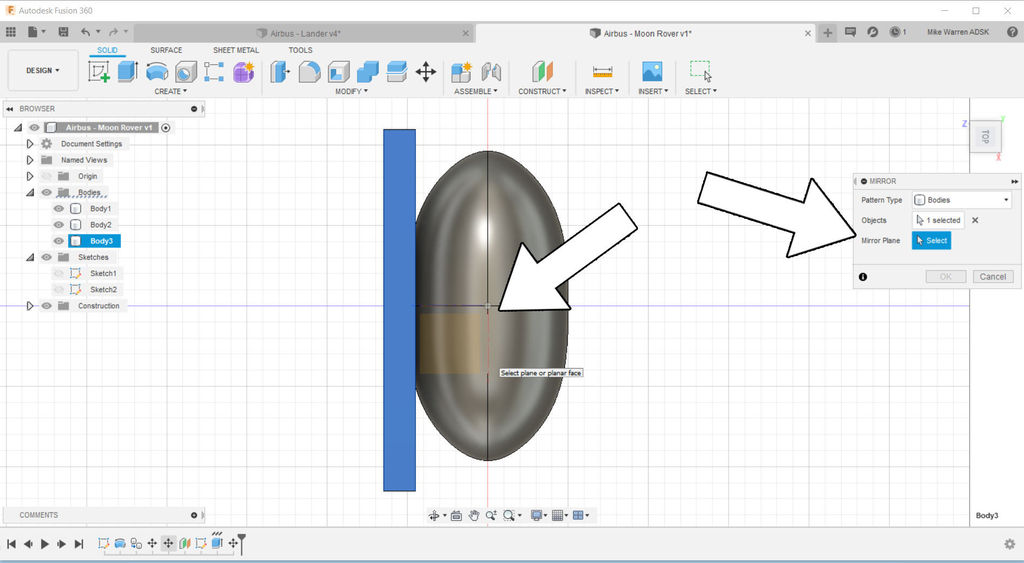
Task: Select the Fillet tool
Action: pyautogui.click(x=310, y=72)
